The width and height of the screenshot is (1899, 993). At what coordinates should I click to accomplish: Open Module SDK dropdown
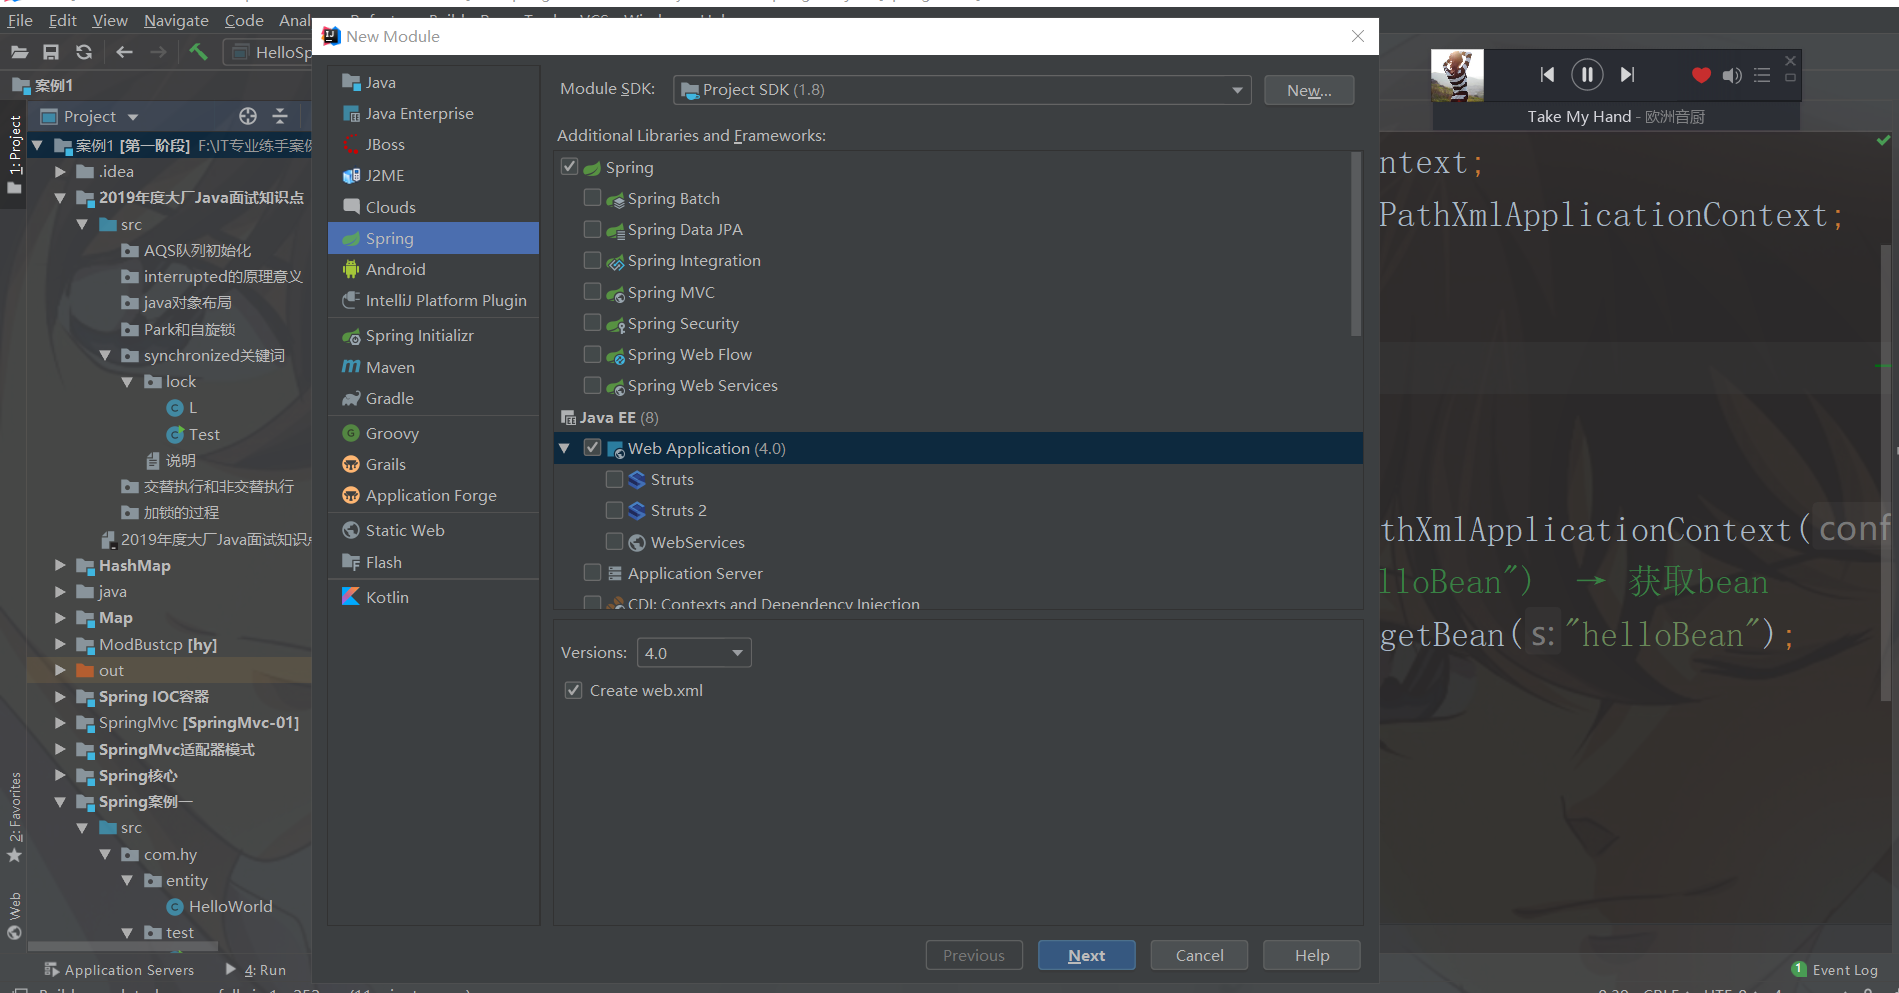tap(962, 90)
